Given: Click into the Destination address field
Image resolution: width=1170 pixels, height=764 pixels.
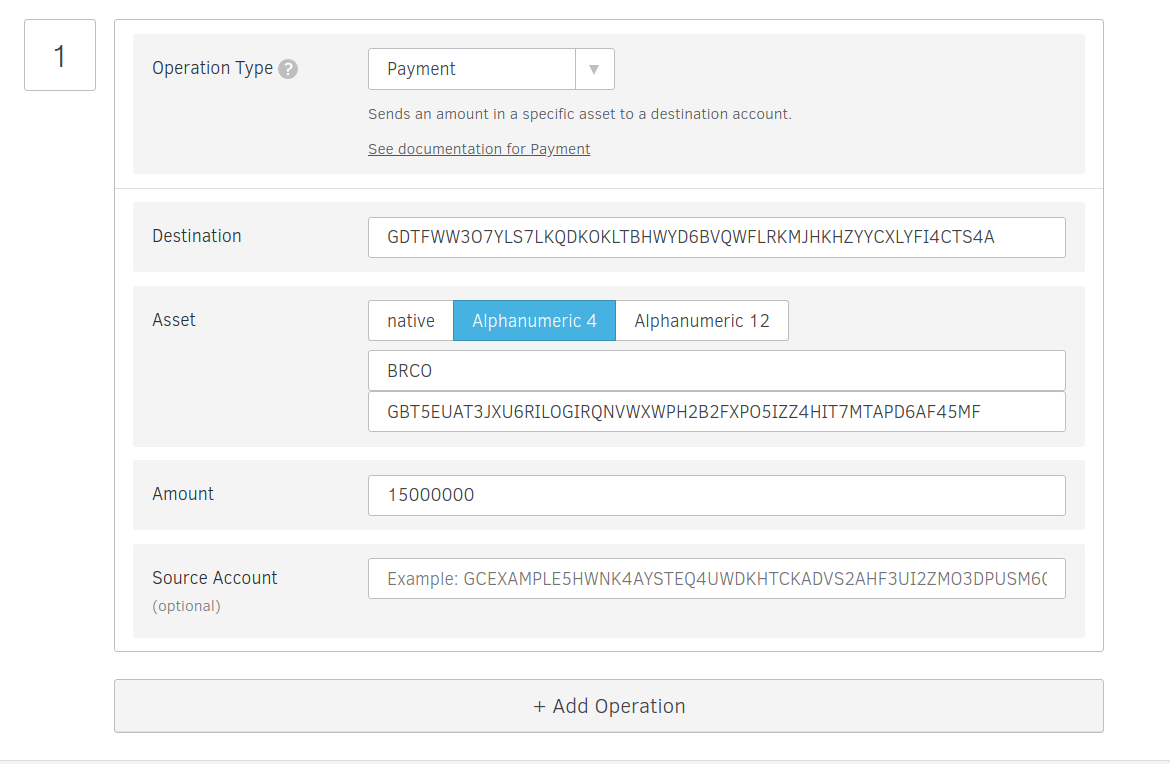Looking at the screenshot, I should pos(716,237).
